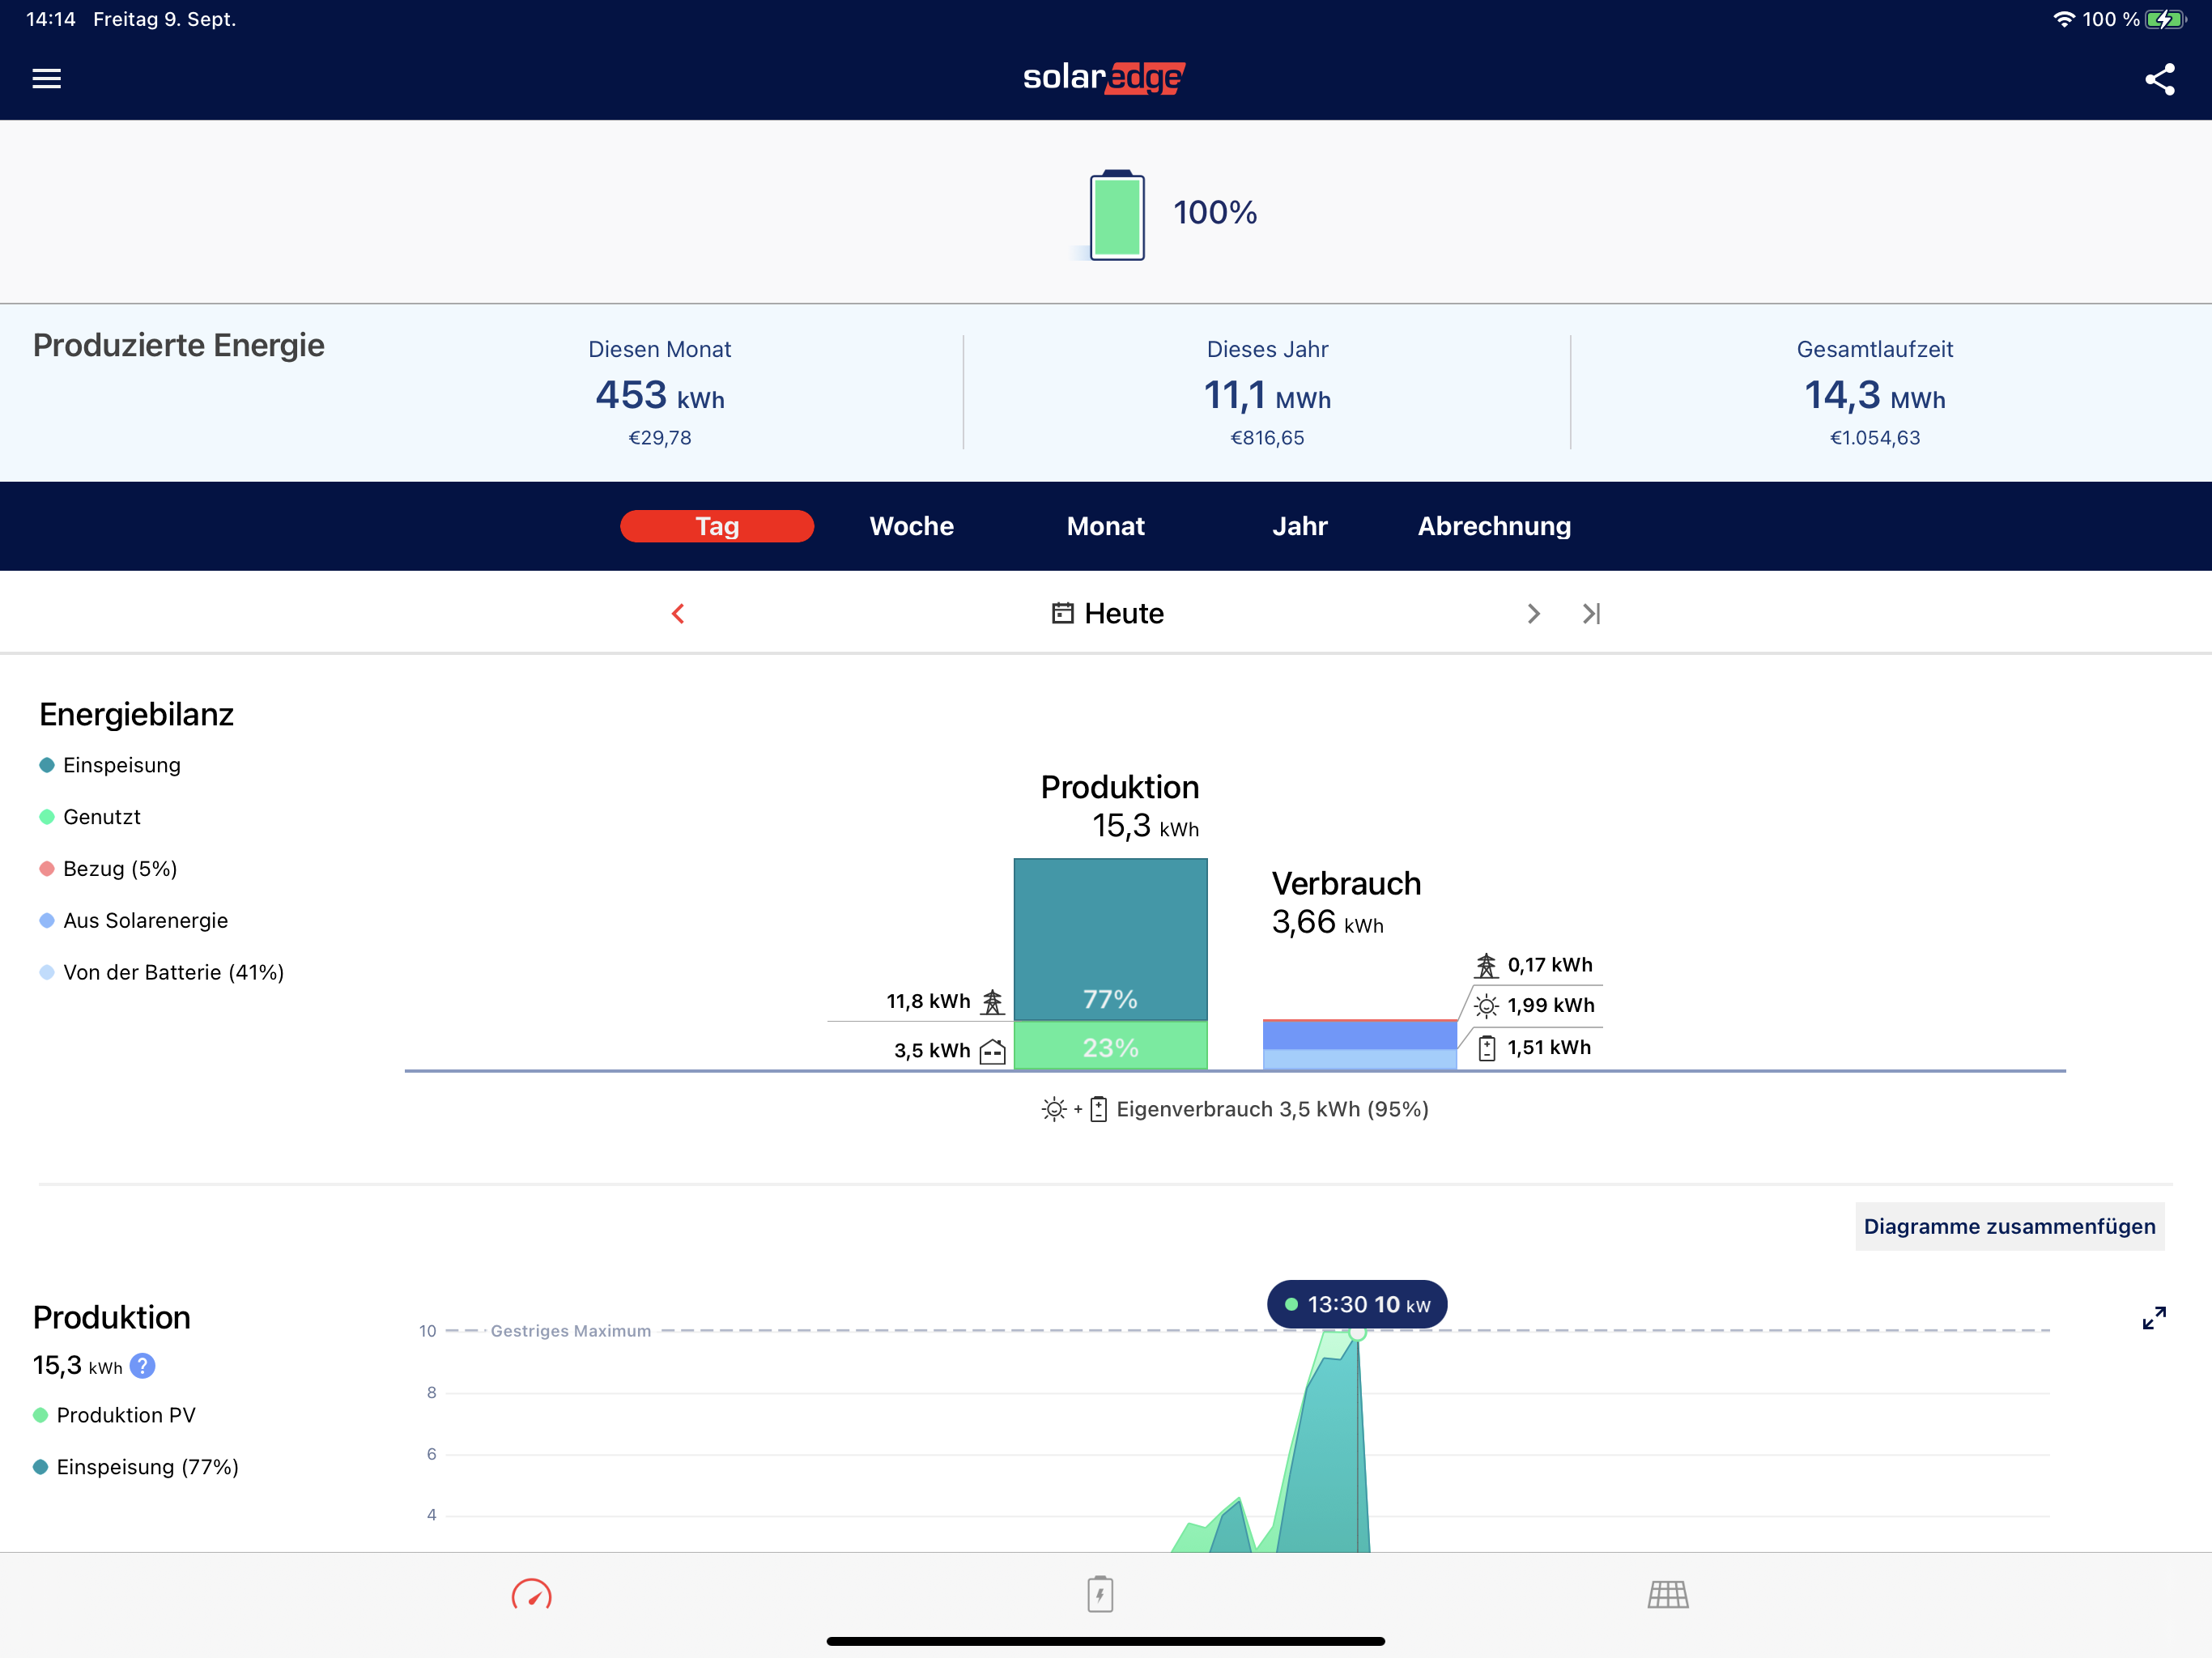Open the hamburger menu
This screenshot has width=2212, height=1658.
47,78
